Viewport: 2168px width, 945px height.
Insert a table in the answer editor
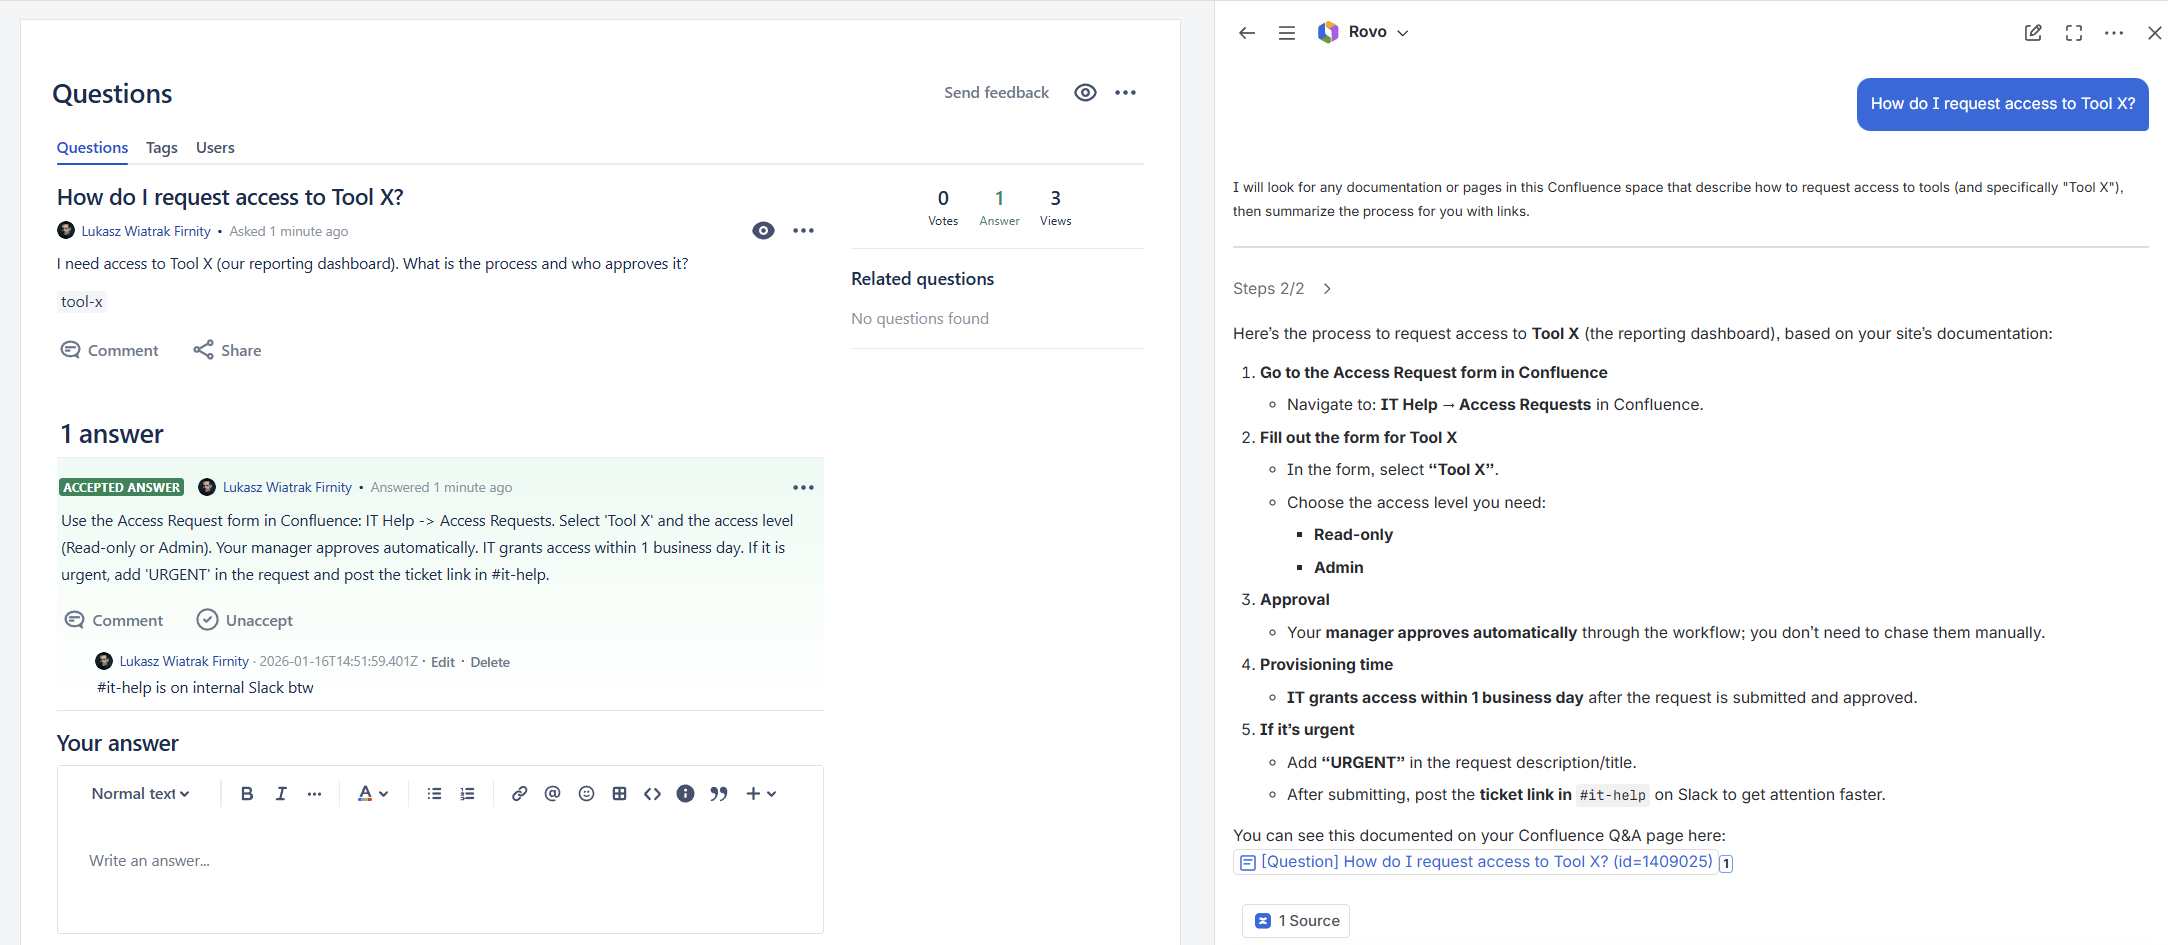(619, 793)
